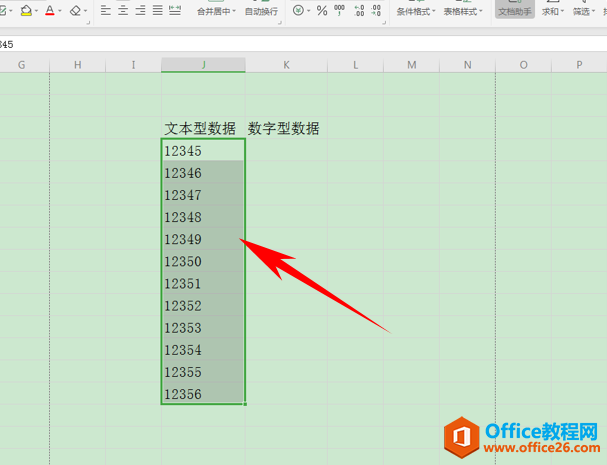Click the 数字型数据 header cell
607x465 pixels.
[286, 128]
